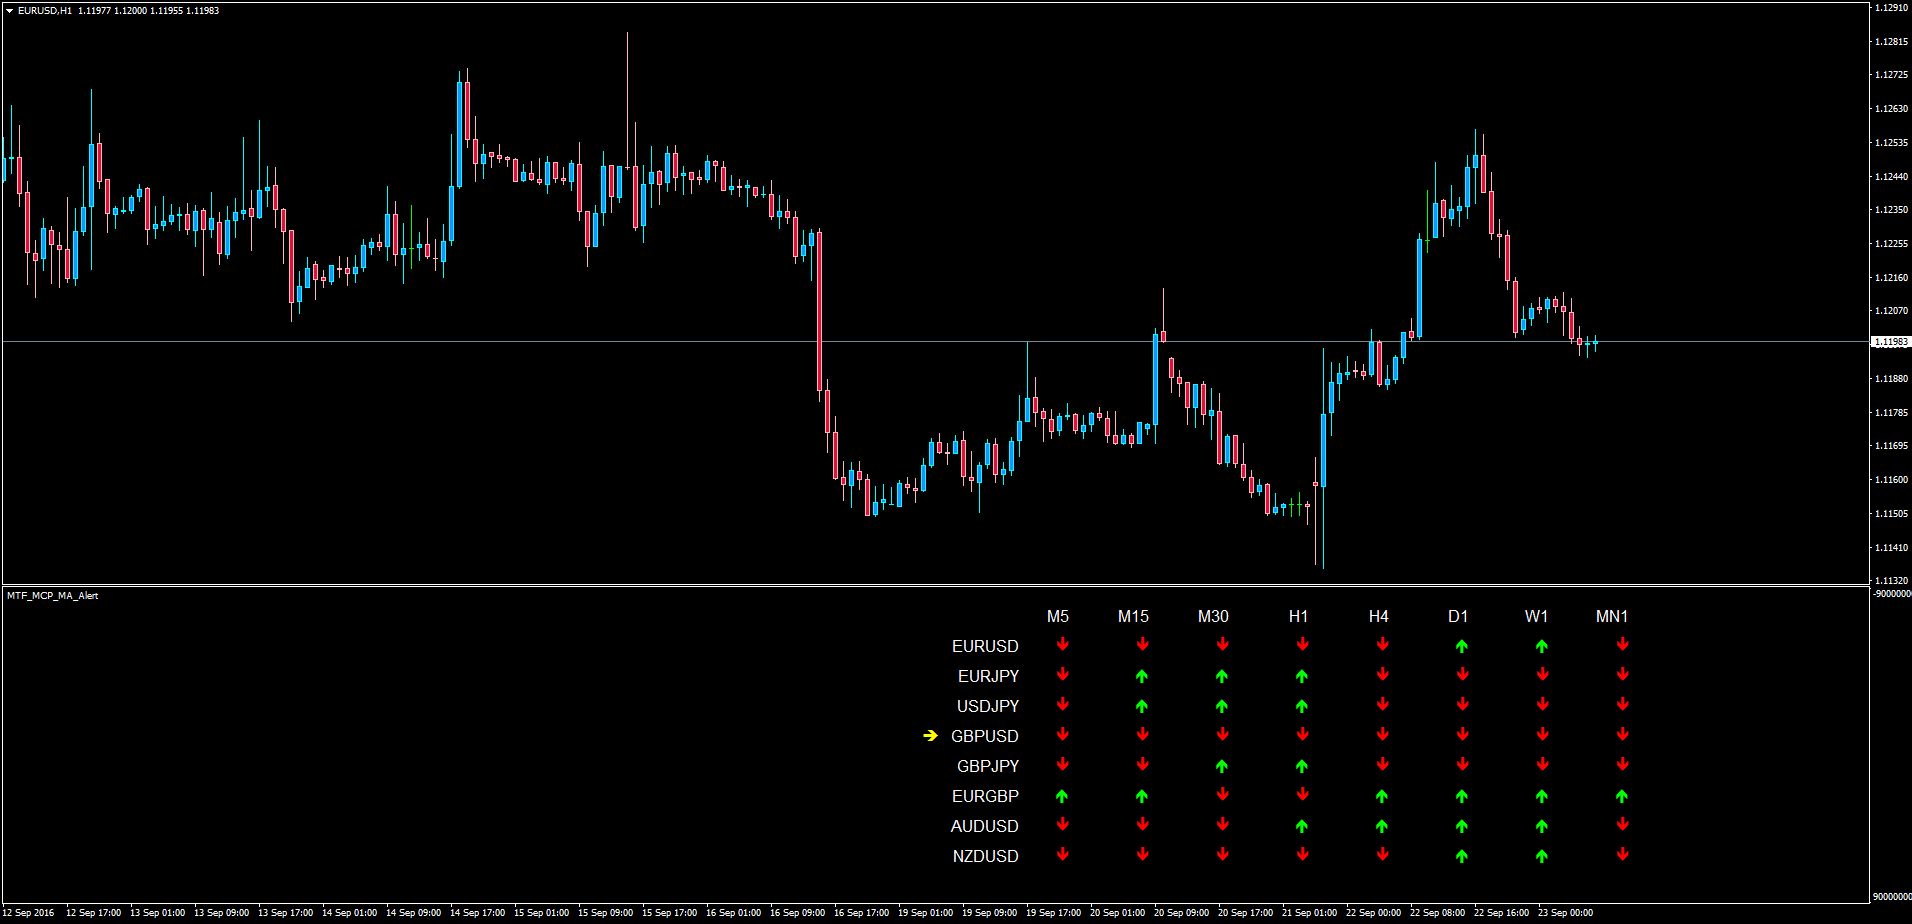Image resolution: width=1912 pixels, height=924 pixels.
Task: Select the USDJPY pair label
Action: coord(988,706)
